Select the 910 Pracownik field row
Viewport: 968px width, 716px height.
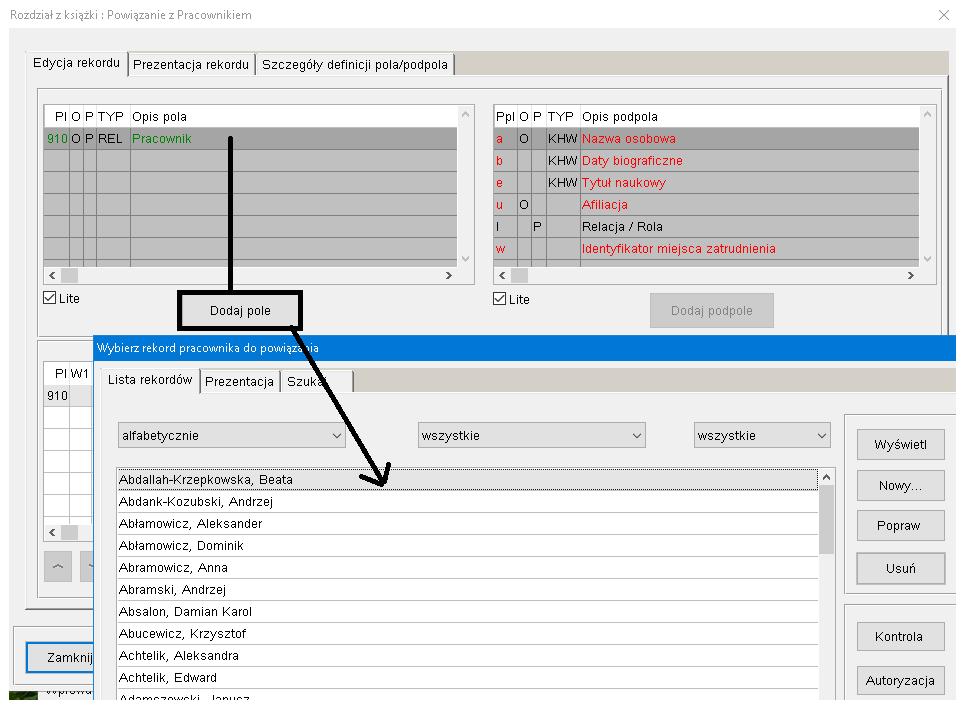pyautogui.click(x=250, y=139)
